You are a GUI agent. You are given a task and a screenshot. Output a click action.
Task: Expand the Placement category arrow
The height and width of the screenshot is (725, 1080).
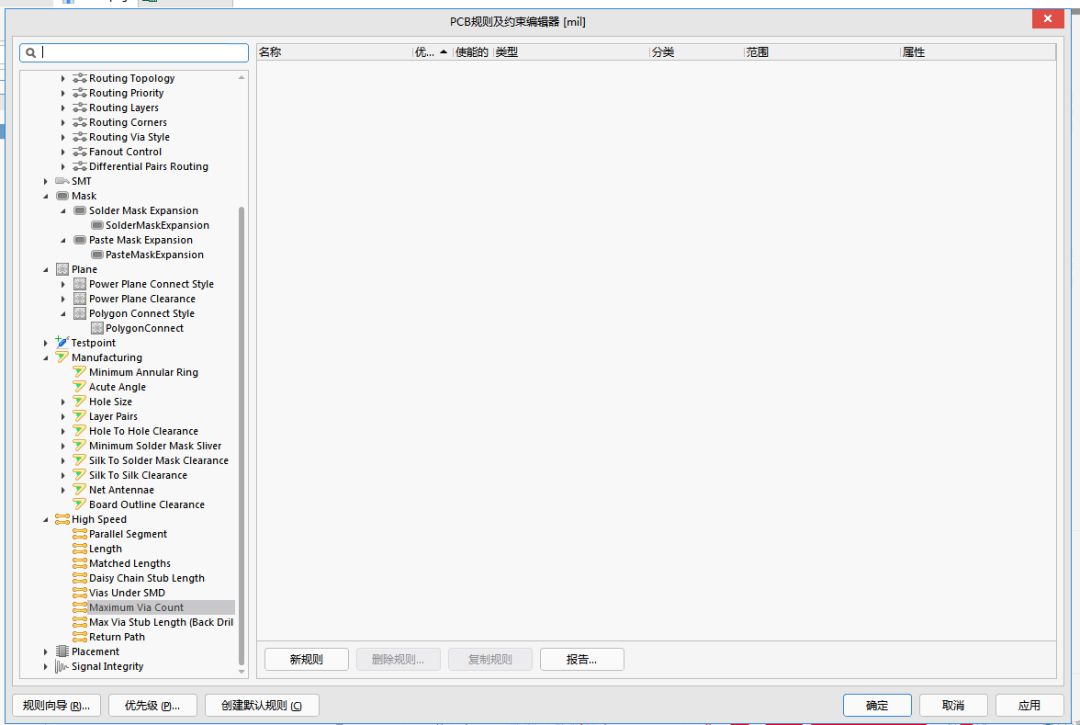[45, 651]
